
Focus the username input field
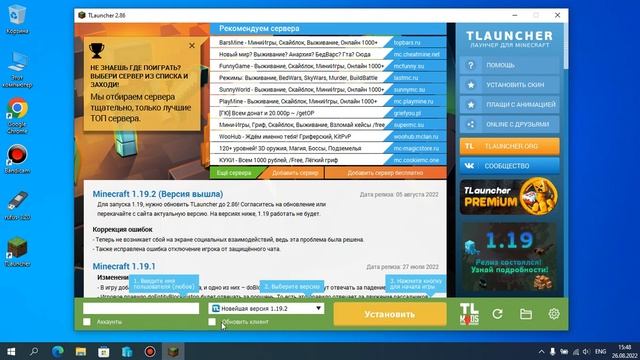pyautogui.click(x=141, y=309)
